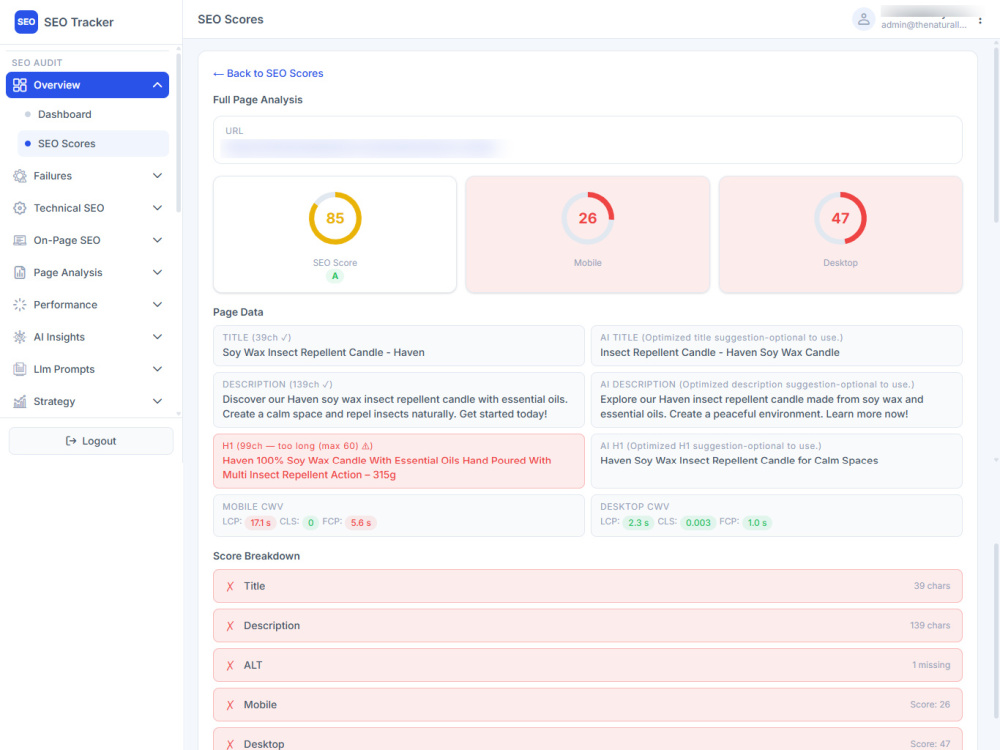Viewport: 1000px width, 750px height.
Task: Open the three-dot account menu
Action: pos(980,20)
